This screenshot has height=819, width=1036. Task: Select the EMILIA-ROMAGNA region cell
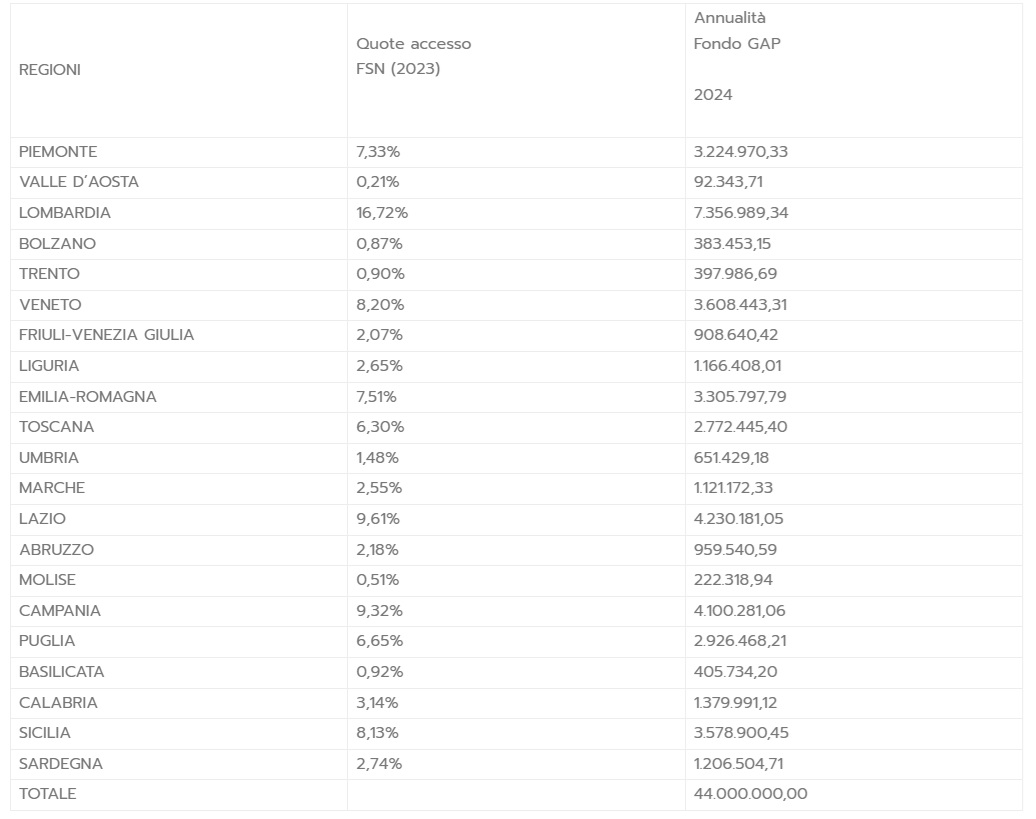pyautogui.click(x=88, y=396)
